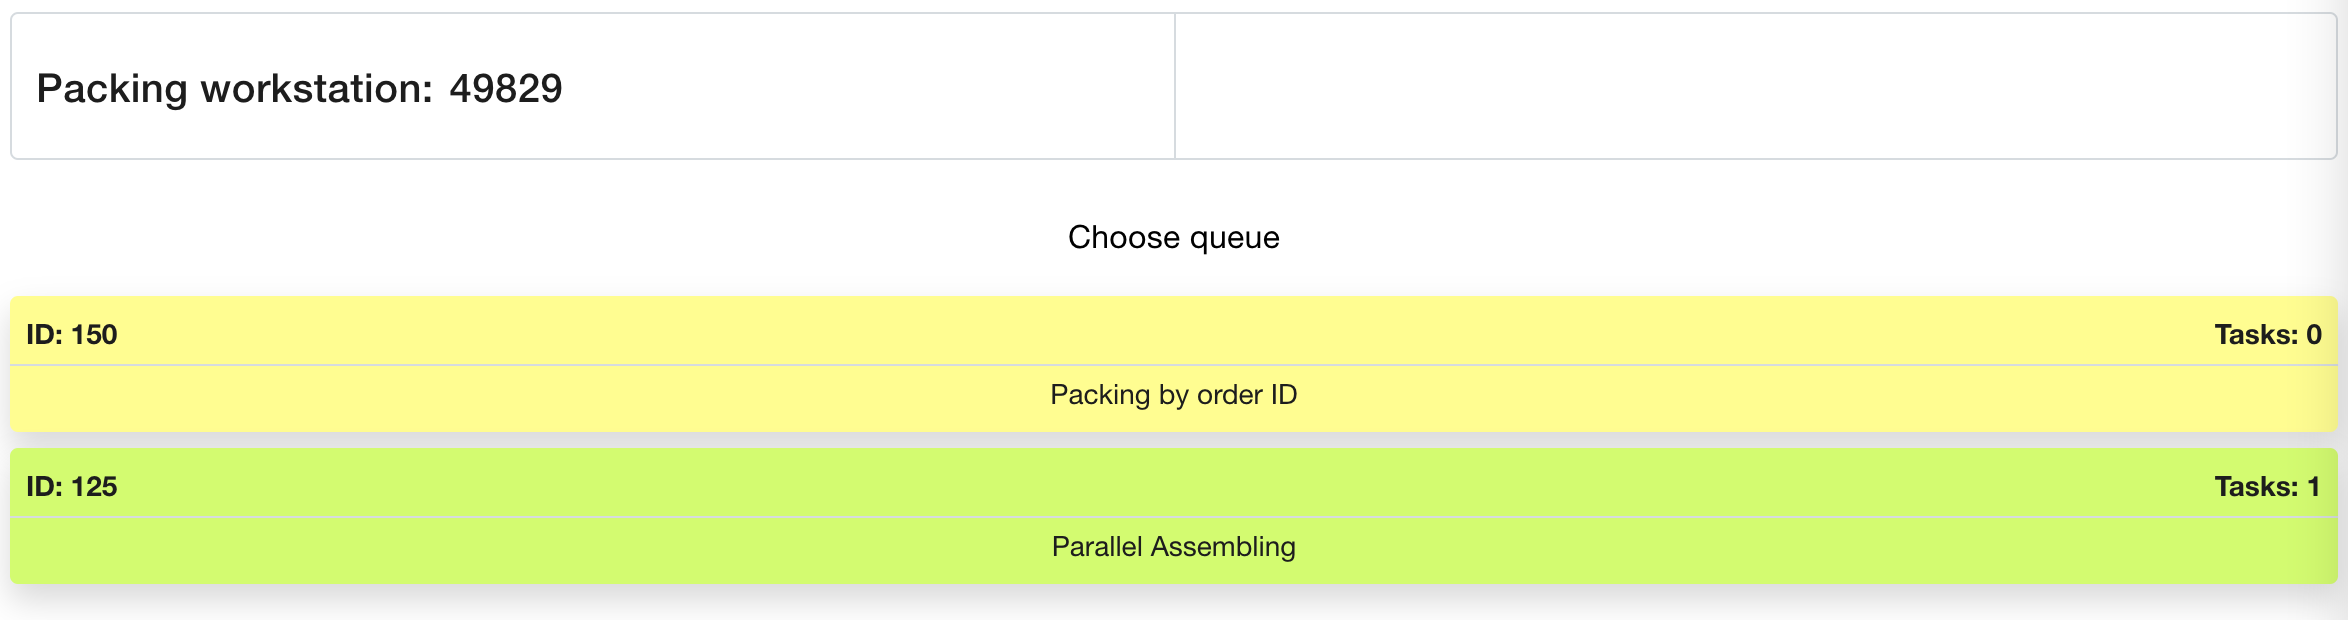Click the Choose queue heading
This screenshot has height=620, width=2348.
[1174, 238]
